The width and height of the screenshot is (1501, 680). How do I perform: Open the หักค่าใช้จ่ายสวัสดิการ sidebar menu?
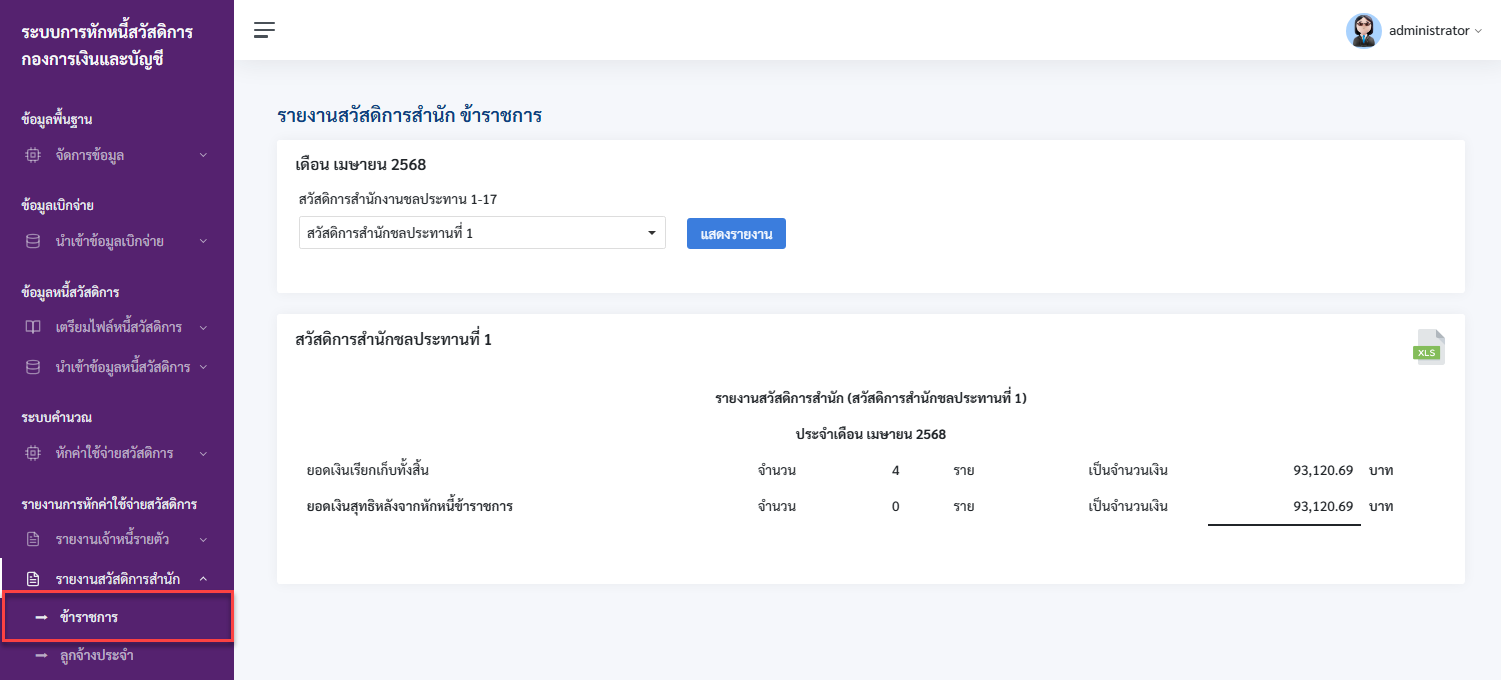[117, 453]
